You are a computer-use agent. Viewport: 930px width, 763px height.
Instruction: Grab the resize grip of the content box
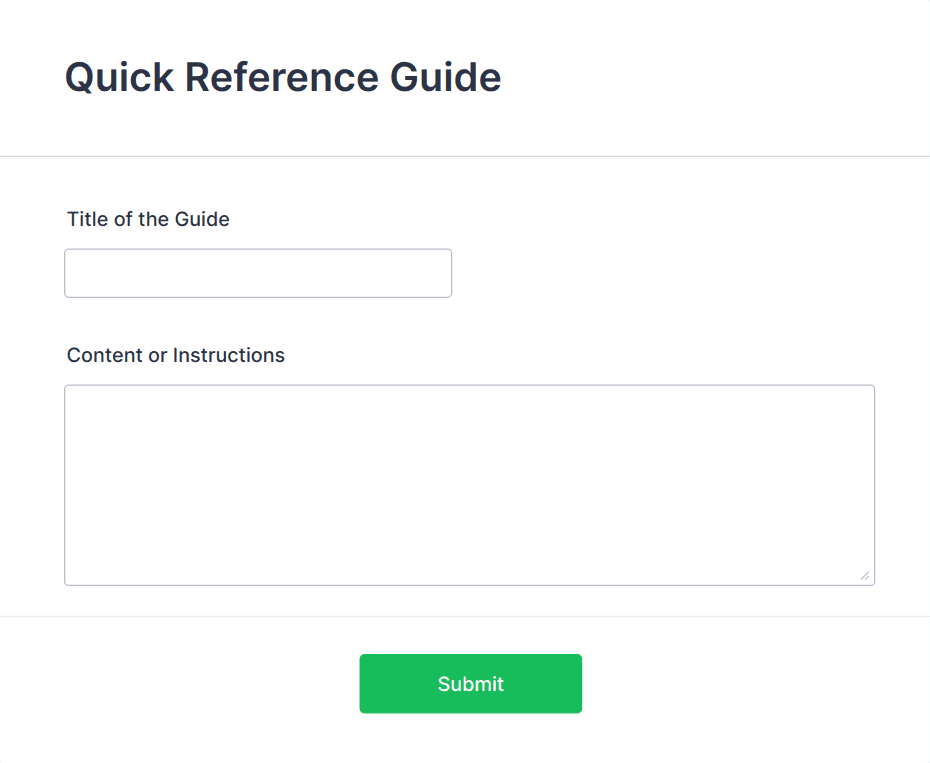coord(864,575)
